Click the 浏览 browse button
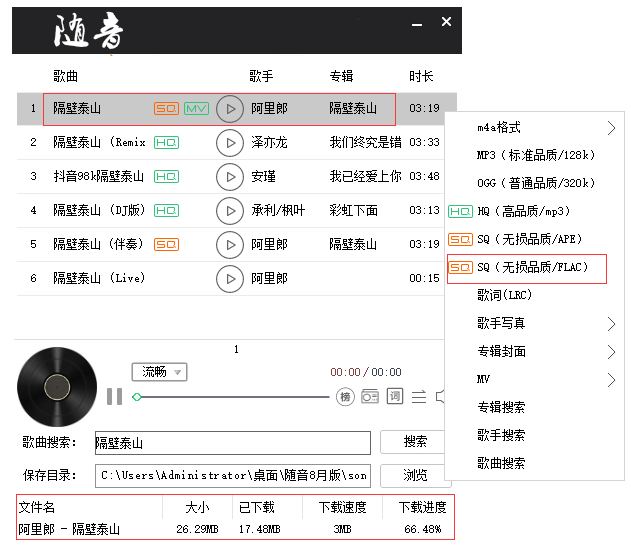Image resolution: width=631 pixels, height=548 pixels. click(x=414, y=475)
